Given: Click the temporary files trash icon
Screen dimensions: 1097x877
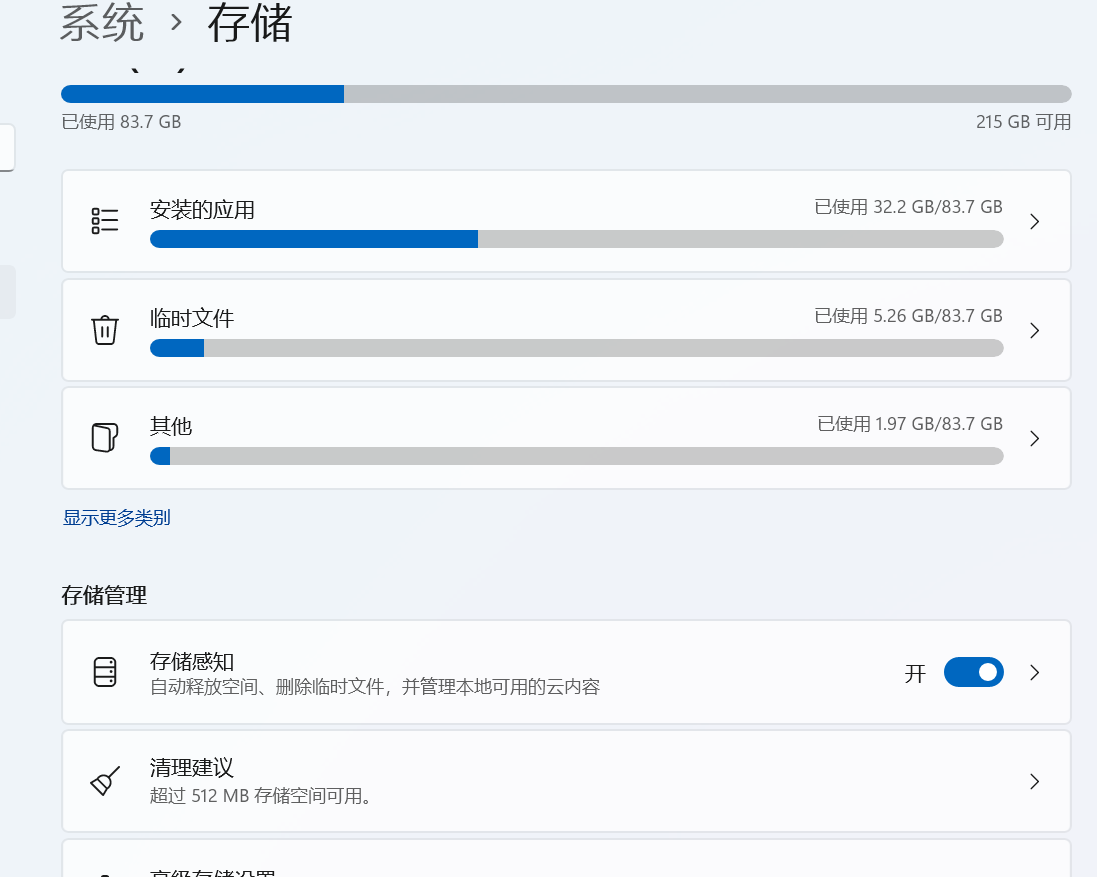Looking at the screenshot, I should pos(105,330).
